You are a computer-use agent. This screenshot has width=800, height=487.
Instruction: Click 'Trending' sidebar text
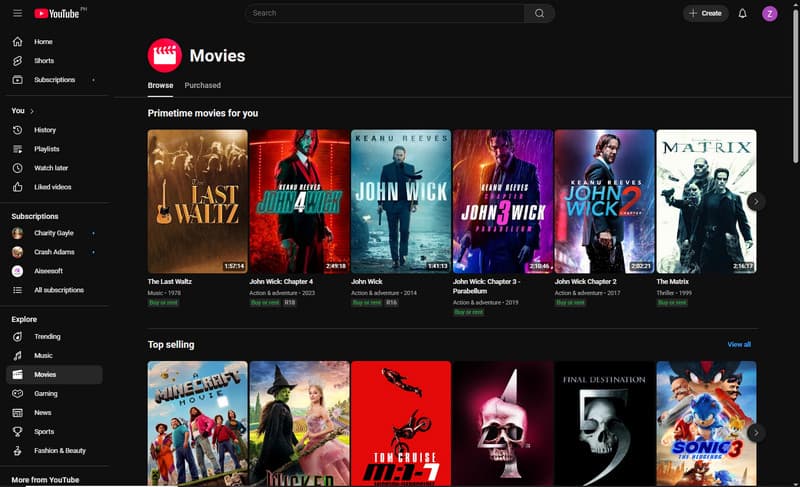click(47, 337)
